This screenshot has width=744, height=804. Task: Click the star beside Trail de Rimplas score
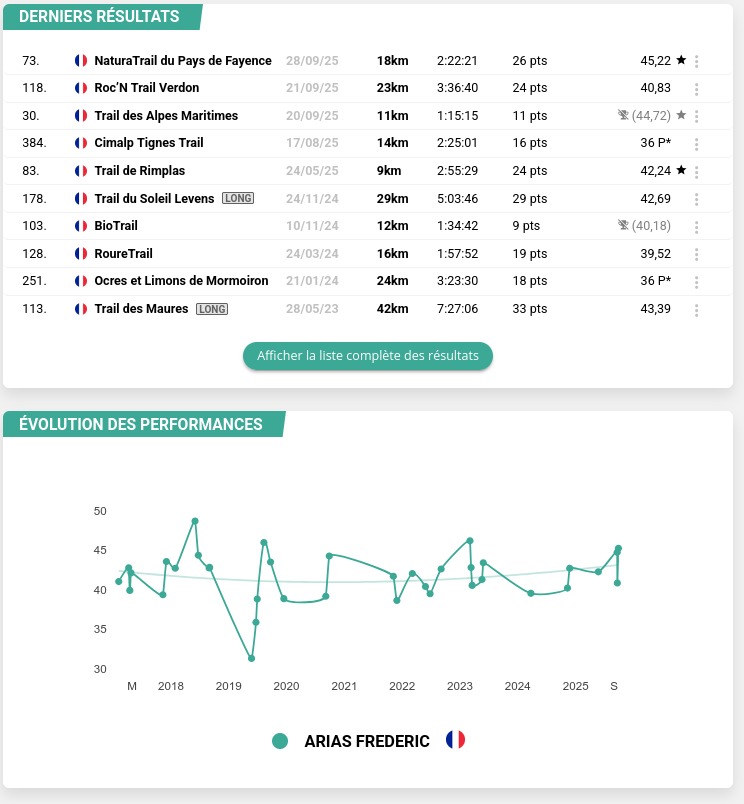[x=681, y=170]
